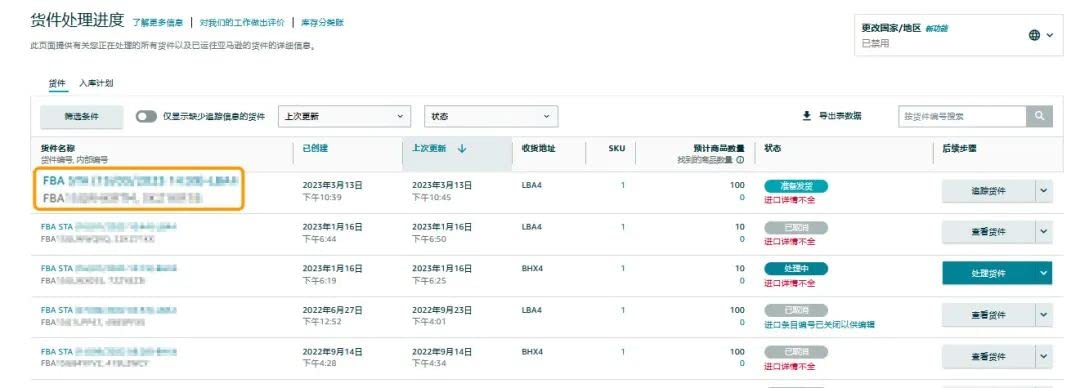Select the 货件 tab

point(57,83)
